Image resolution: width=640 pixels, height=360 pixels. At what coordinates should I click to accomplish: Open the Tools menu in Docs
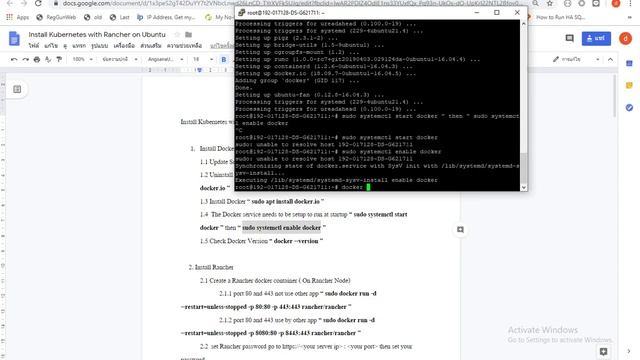(x=124, y=46)
